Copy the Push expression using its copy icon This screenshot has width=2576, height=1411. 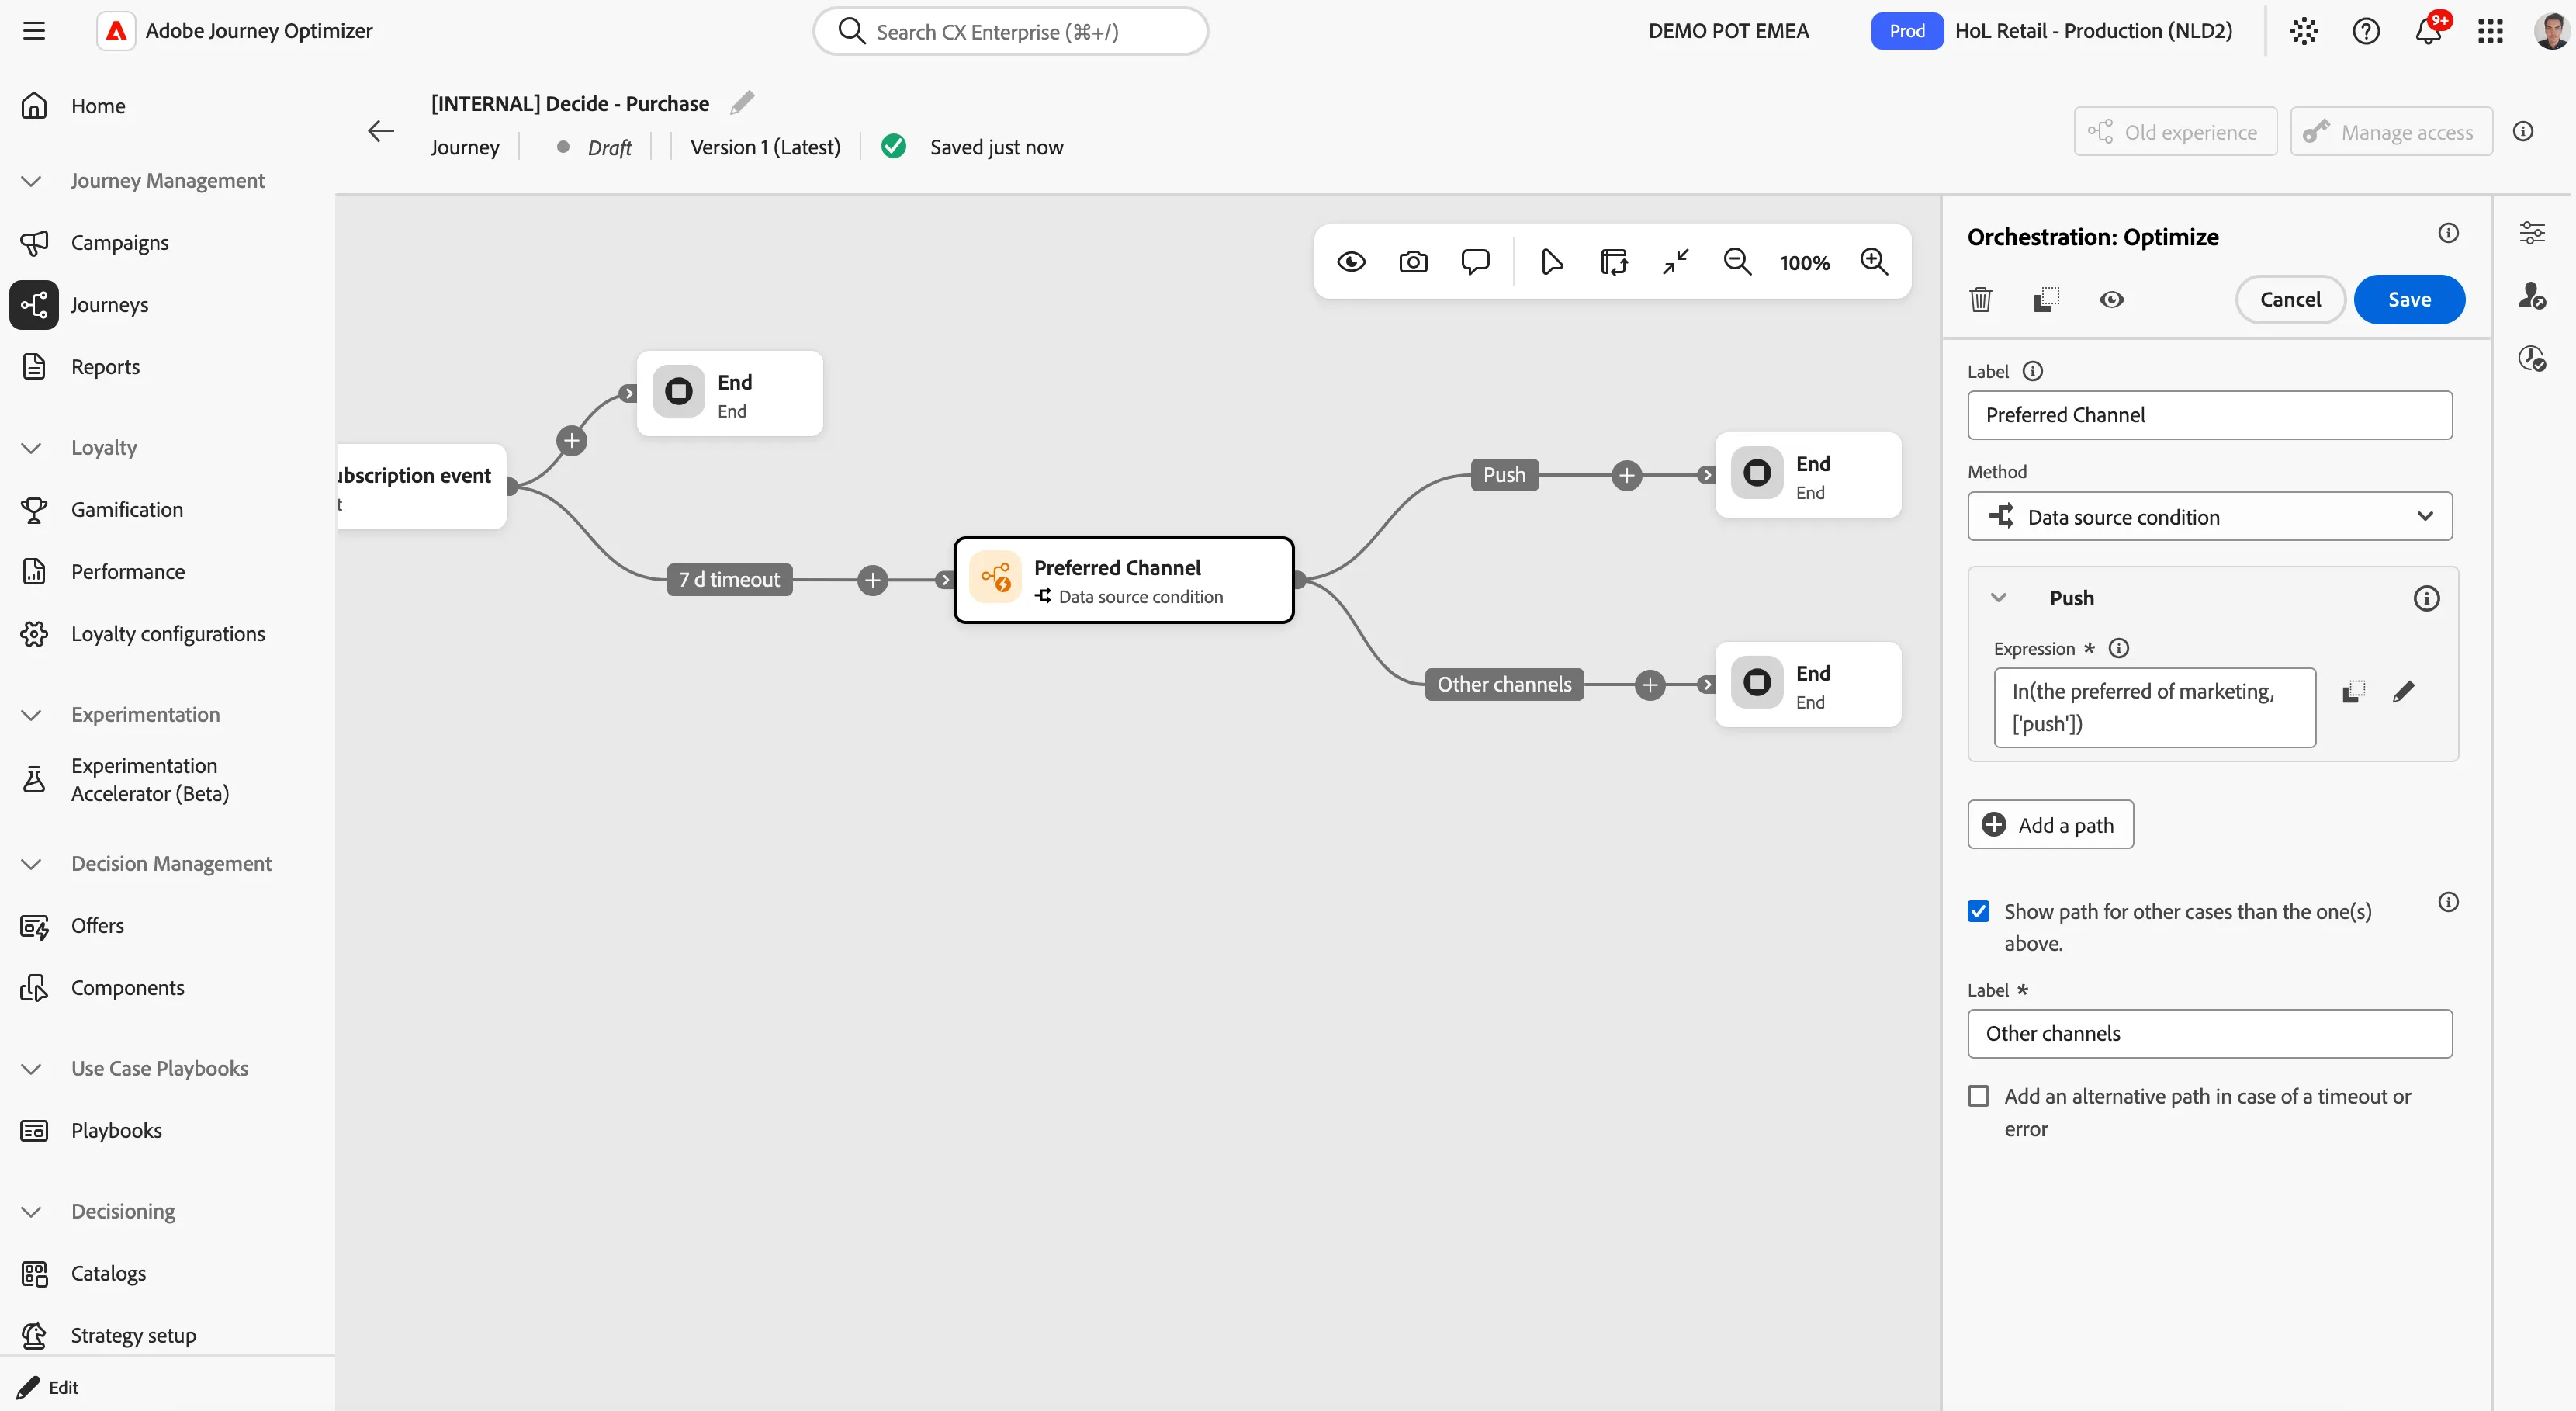pyautogui.click(x=2354, y=692)
